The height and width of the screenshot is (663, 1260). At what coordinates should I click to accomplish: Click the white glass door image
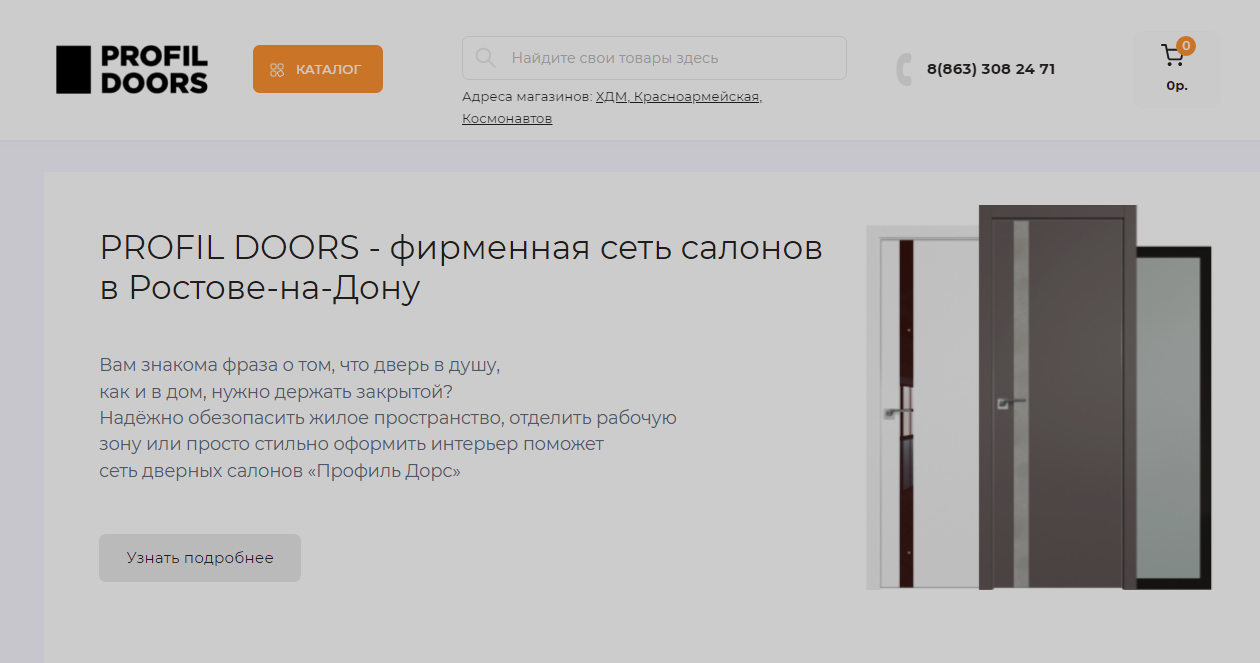click(x=922, y=408)
